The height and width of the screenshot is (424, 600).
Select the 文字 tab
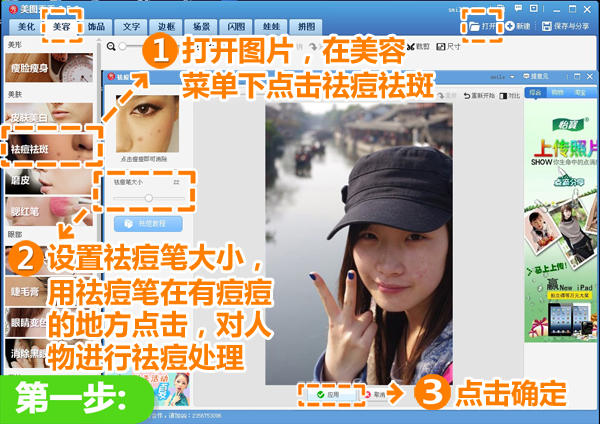pos(131,27)
